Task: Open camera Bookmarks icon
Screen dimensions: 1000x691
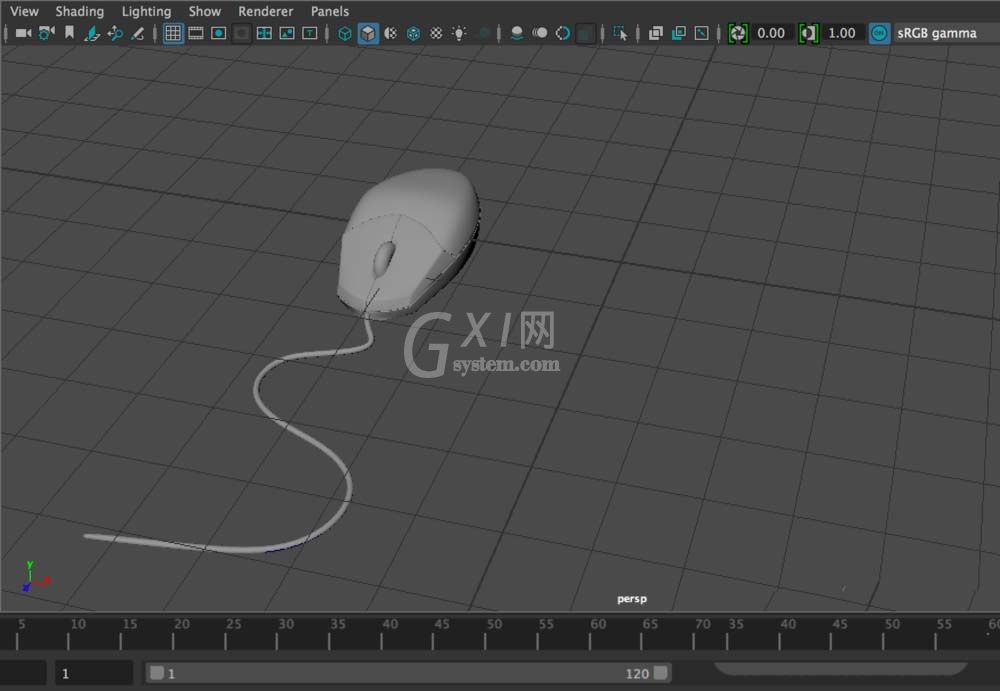Action: 69,33
